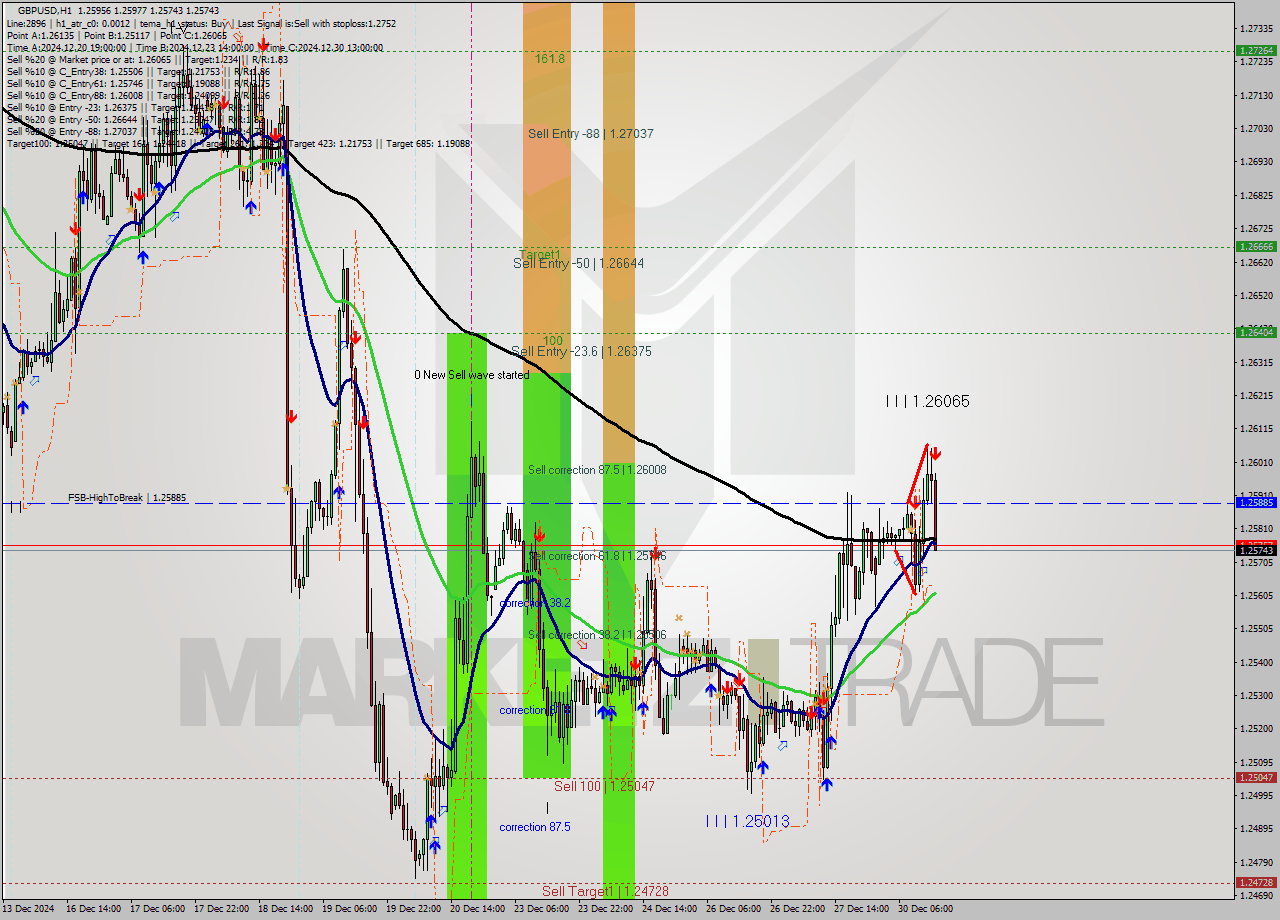Select the 'Sell correction 38.2' label
Screen dimensions: 1280x920
[597, 635]
